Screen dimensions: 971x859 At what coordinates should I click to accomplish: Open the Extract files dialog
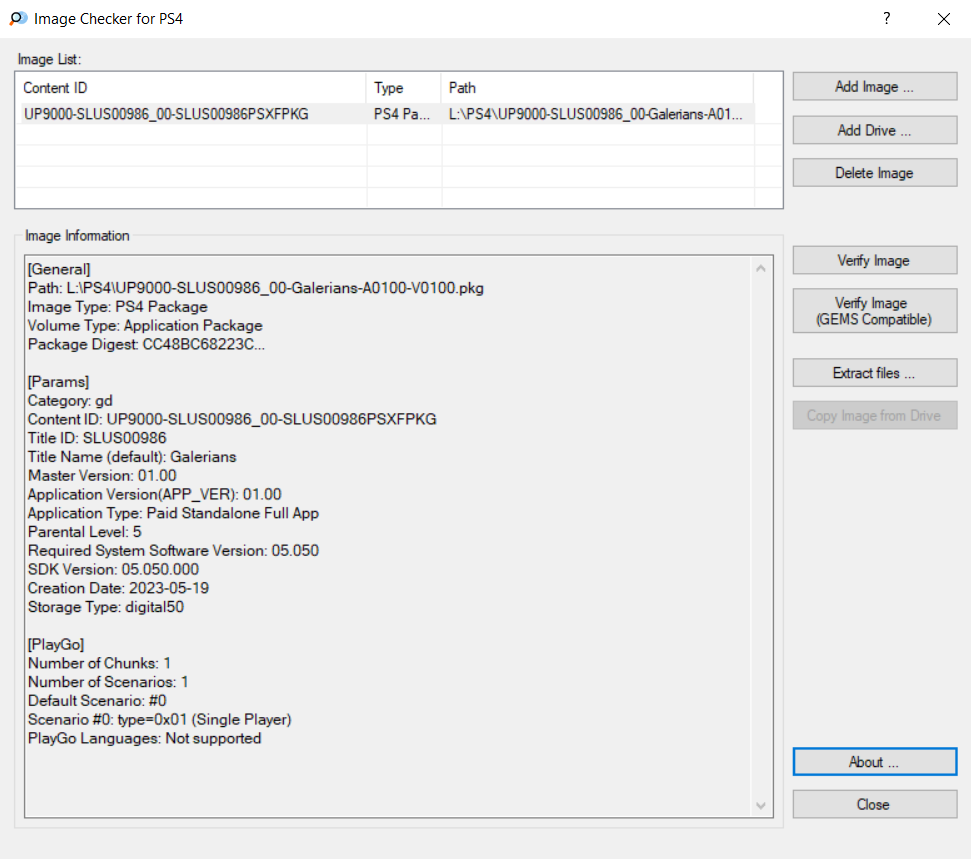(x=874, y=373)
